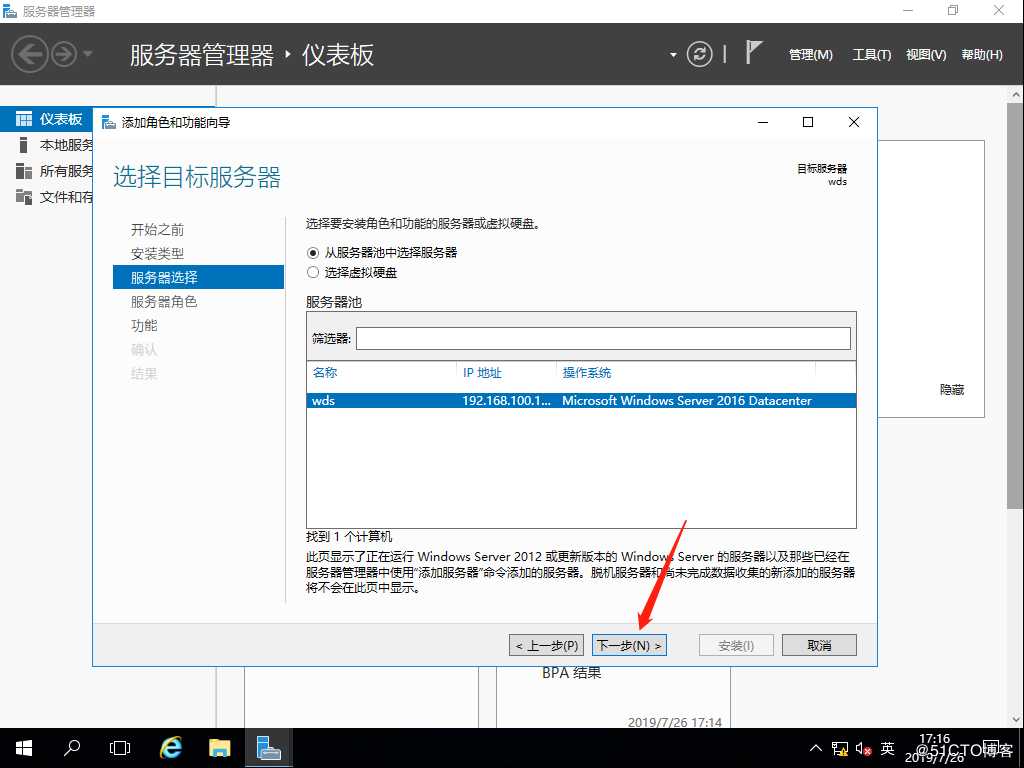Click 上一步(P) previous button

[x=546, y=645]
